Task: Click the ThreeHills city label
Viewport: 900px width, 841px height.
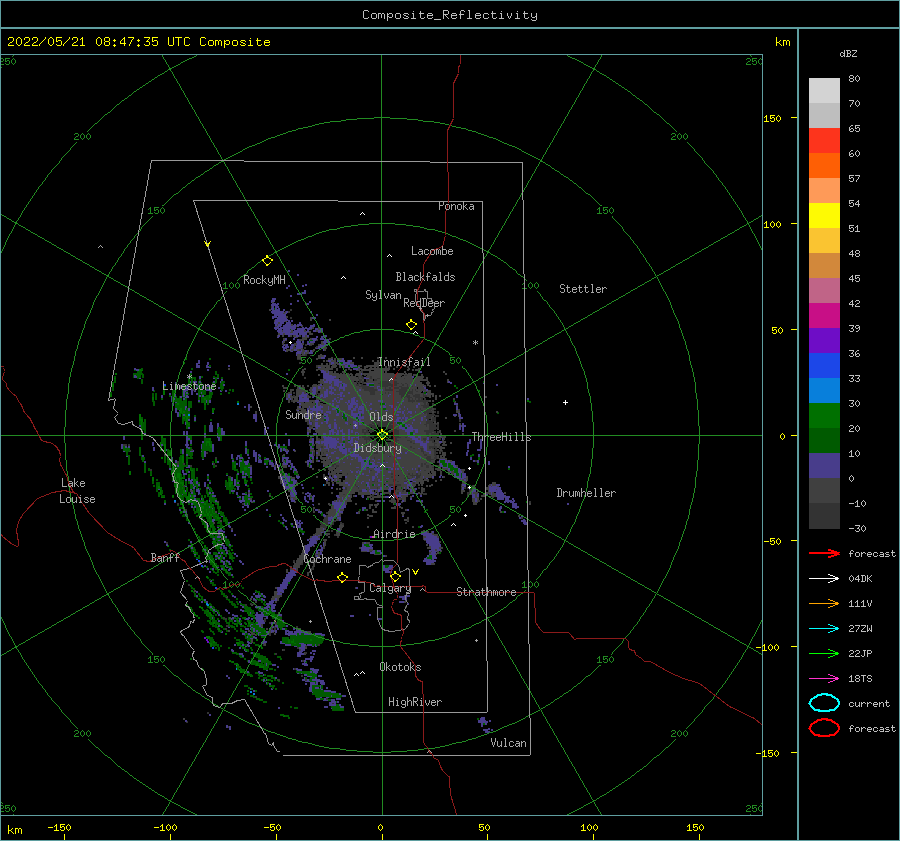Action: (x=502, y=437)
